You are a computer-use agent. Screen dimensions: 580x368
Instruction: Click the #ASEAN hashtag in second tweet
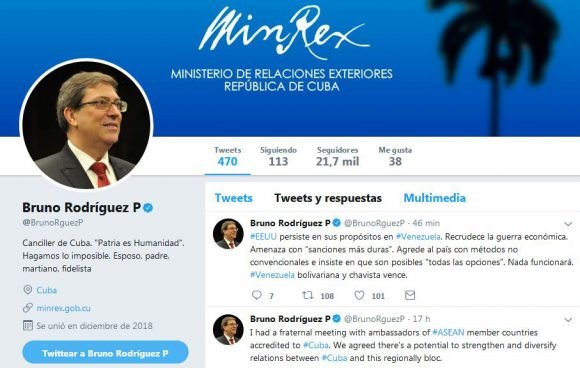tap(448, 332)
